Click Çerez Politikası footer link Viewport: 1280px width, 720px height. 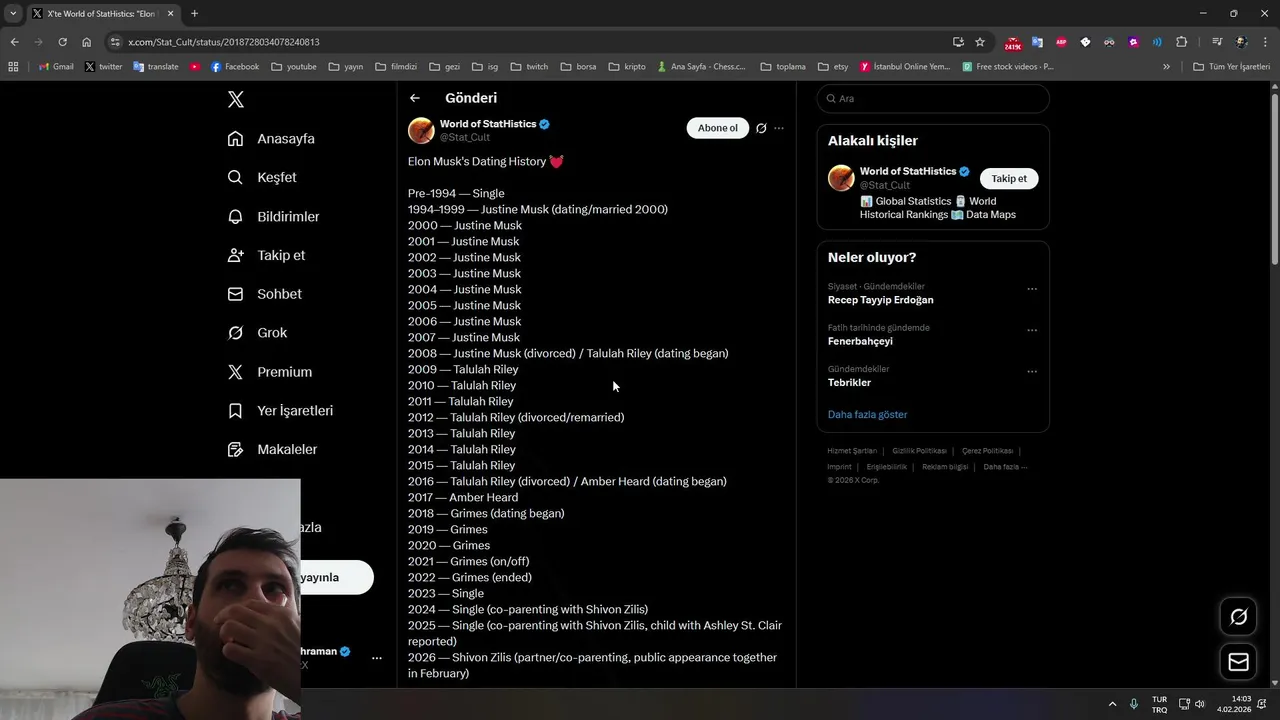click(x=987, y=451)
